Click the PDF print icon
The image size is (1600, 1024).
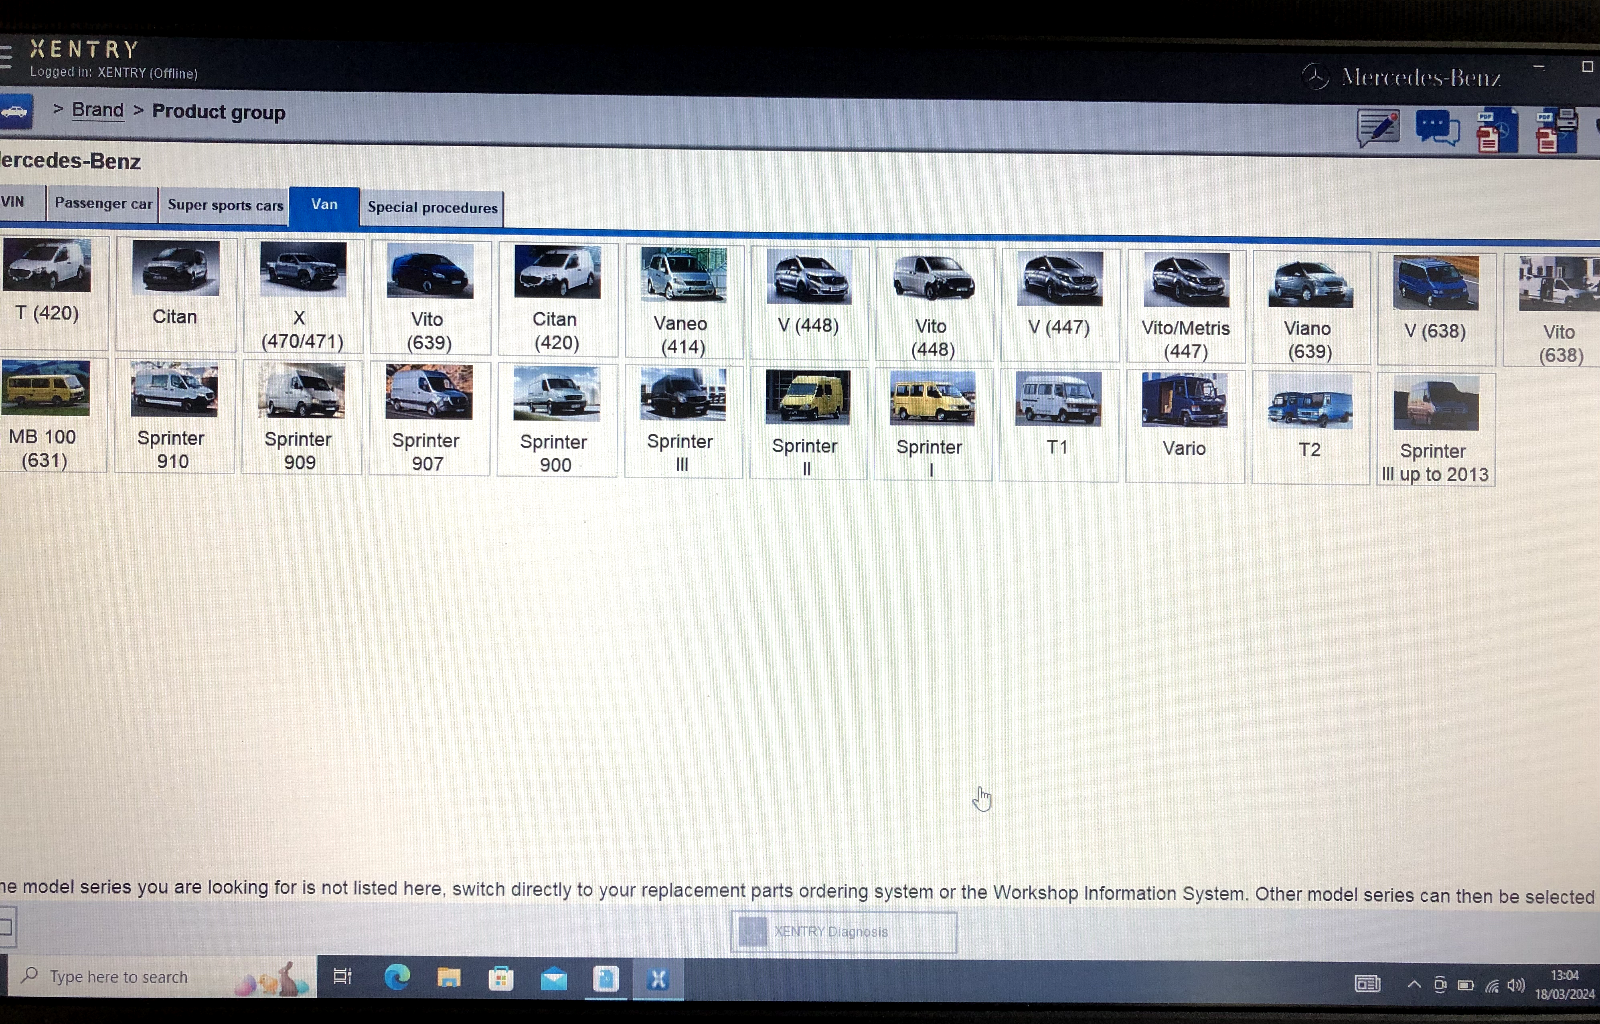coord(1556,131)
